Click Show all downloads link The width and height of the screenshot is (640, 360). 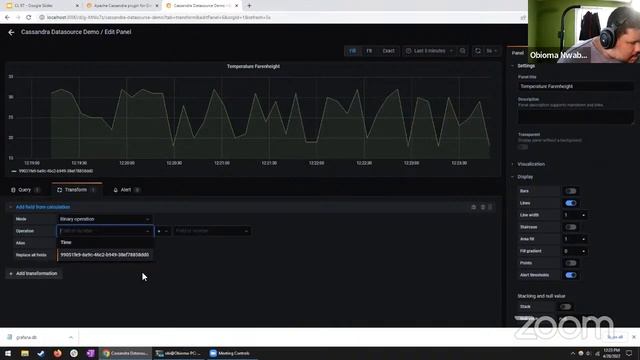pyautogui.click(x=615, y=337)
